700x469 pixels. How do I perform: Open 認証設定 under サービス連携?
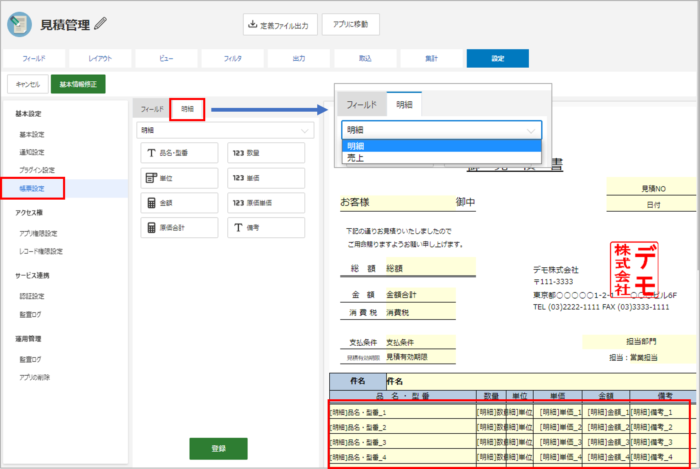32,296
